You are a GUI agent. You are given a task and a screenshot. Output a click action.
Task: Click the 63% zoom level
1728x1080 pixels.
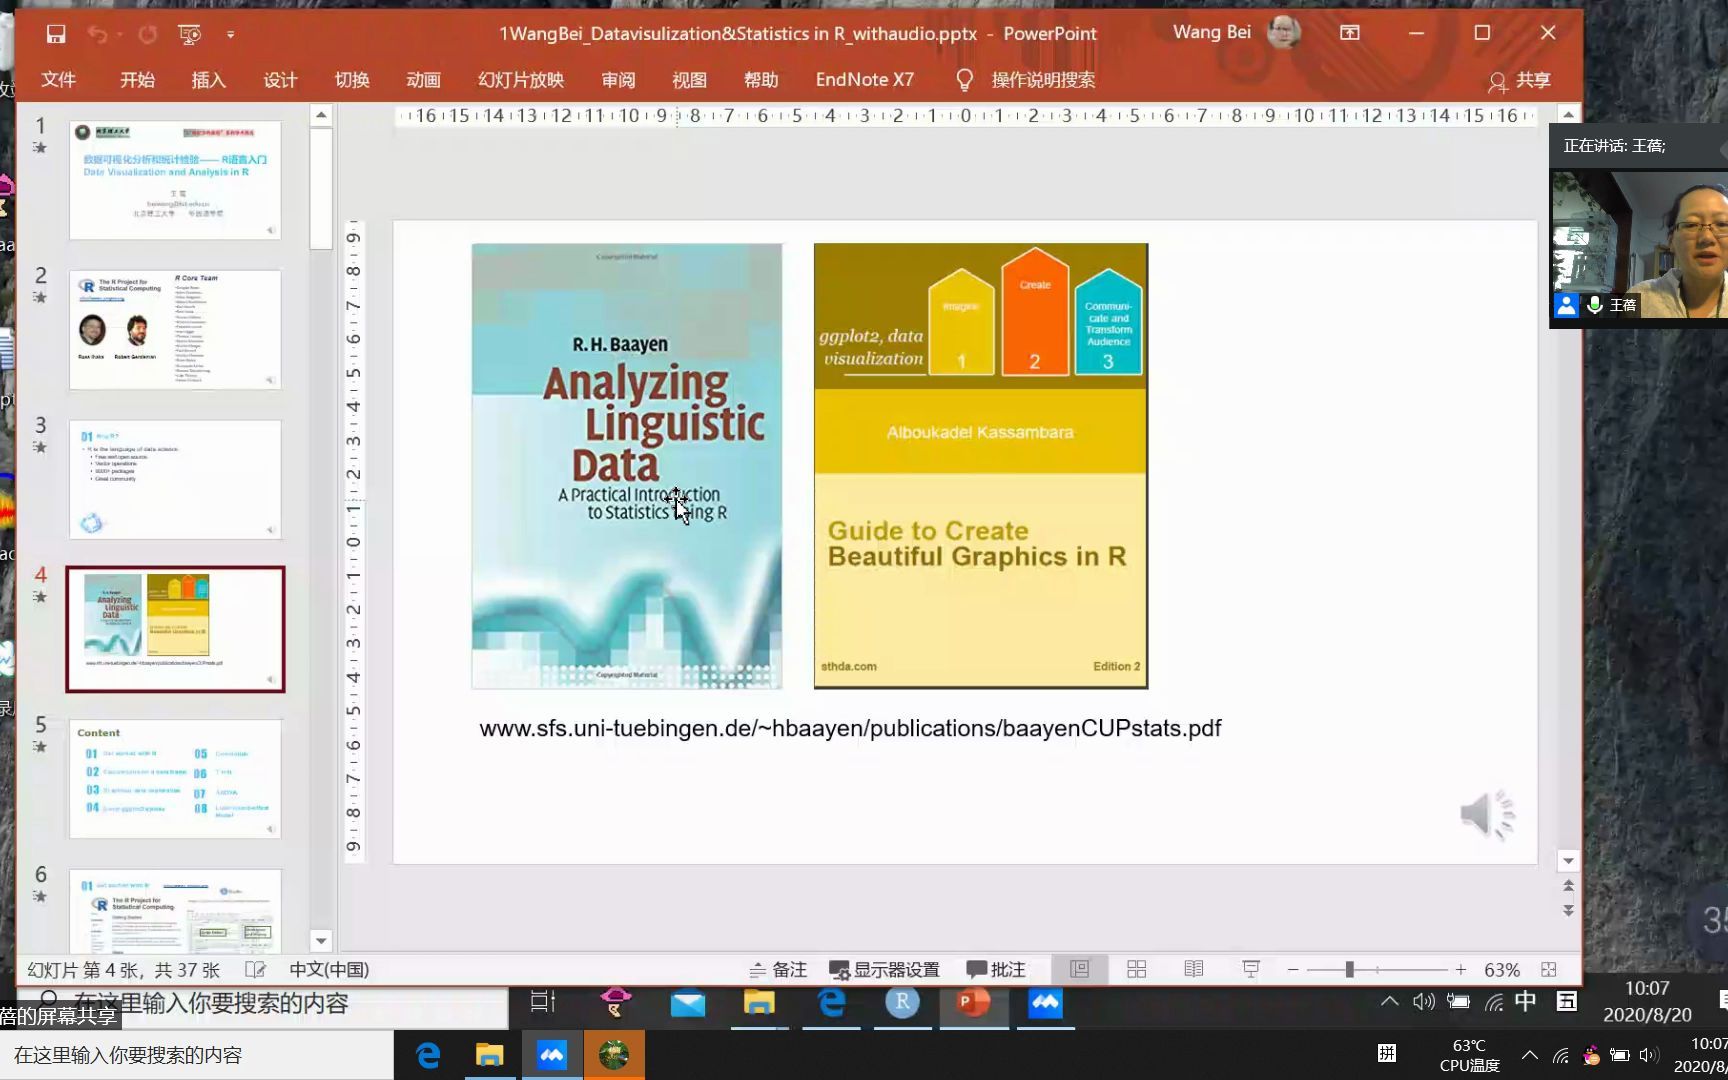pyautogui.click(x=1502, y=969)
